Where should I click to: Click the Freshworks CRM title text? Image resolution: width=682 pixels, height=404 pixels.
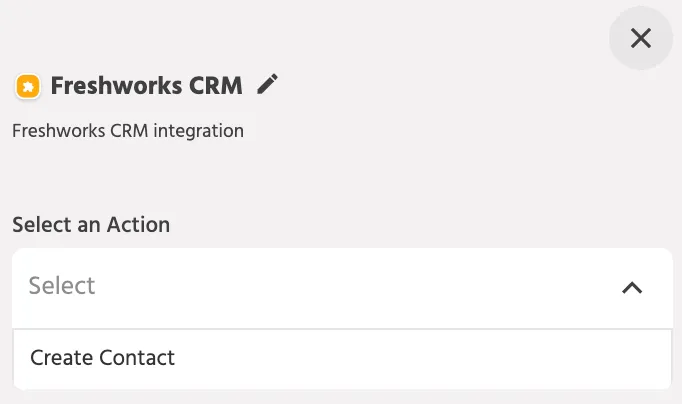[147, 86]
